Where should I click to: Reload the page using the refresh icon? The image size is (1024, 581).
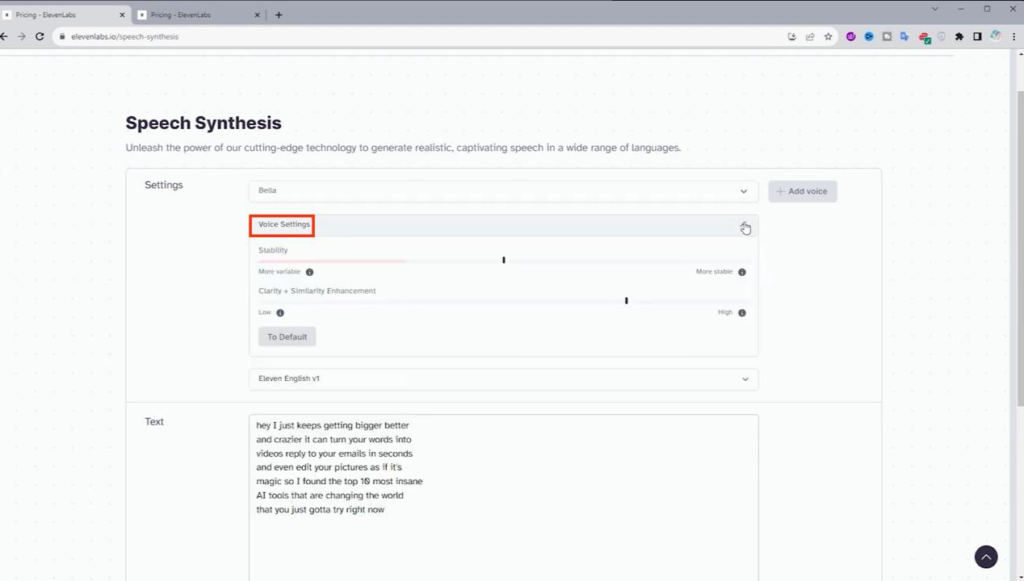pyautogui.click(x=39, y=36)
